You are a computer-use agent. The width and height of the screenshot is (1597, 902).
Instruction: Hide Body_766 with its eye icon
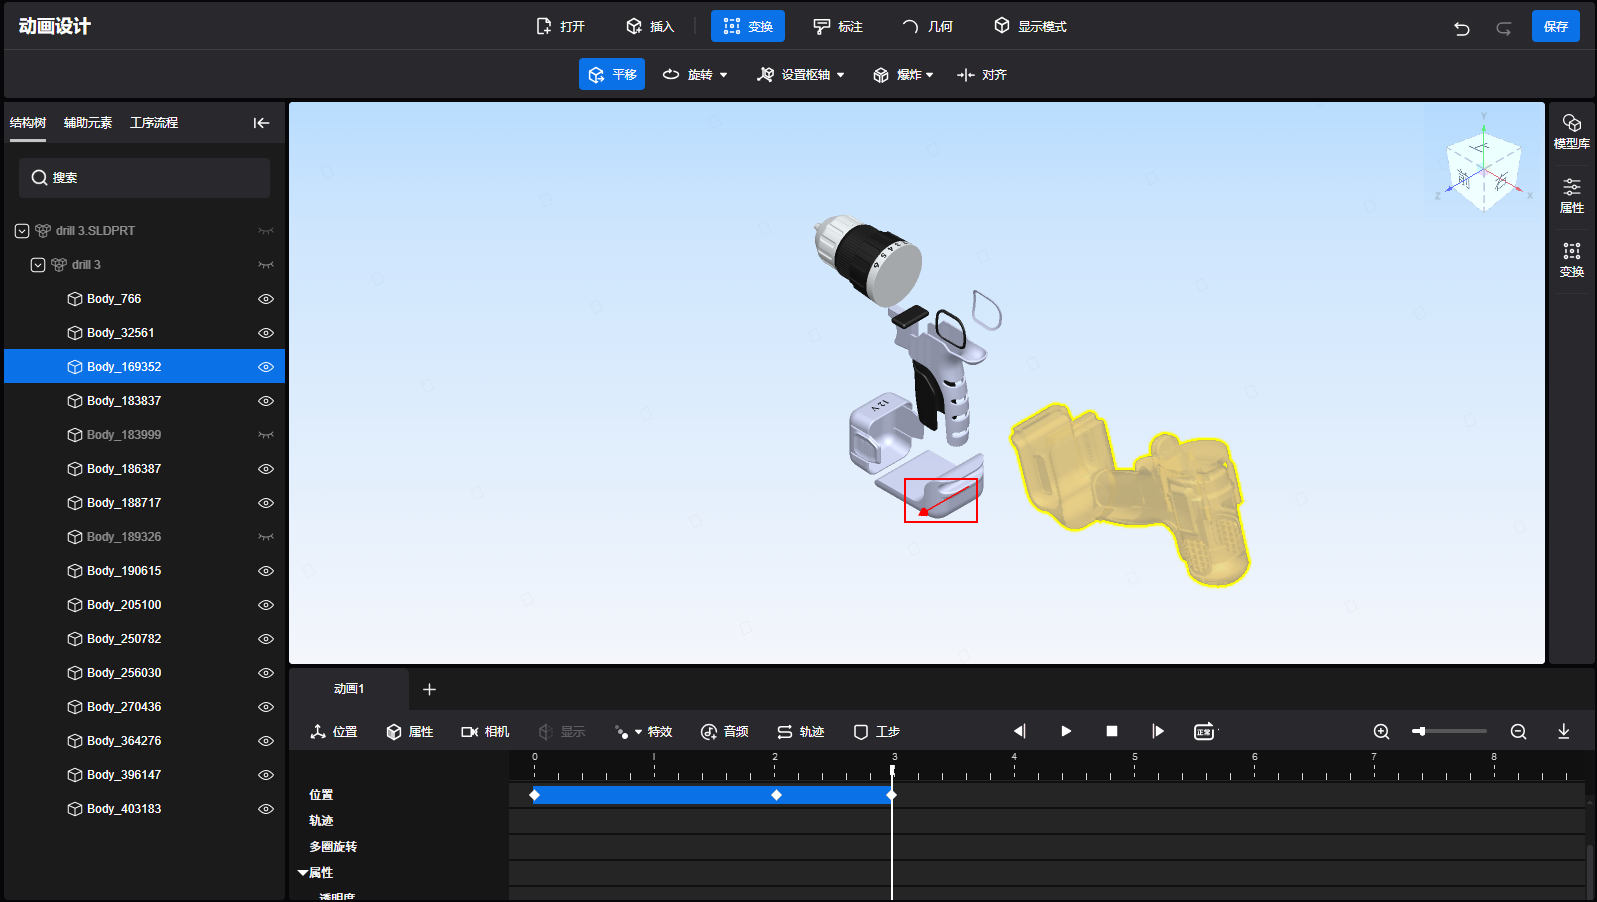(266, 299)
